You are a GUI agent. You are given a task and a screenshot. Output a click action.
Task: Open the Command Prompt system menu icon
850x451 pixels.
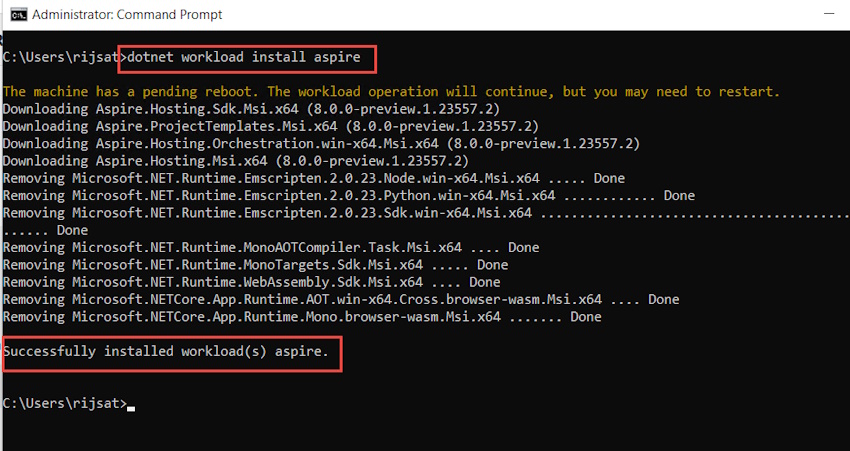pyautogui.click(x=18, y=15)
